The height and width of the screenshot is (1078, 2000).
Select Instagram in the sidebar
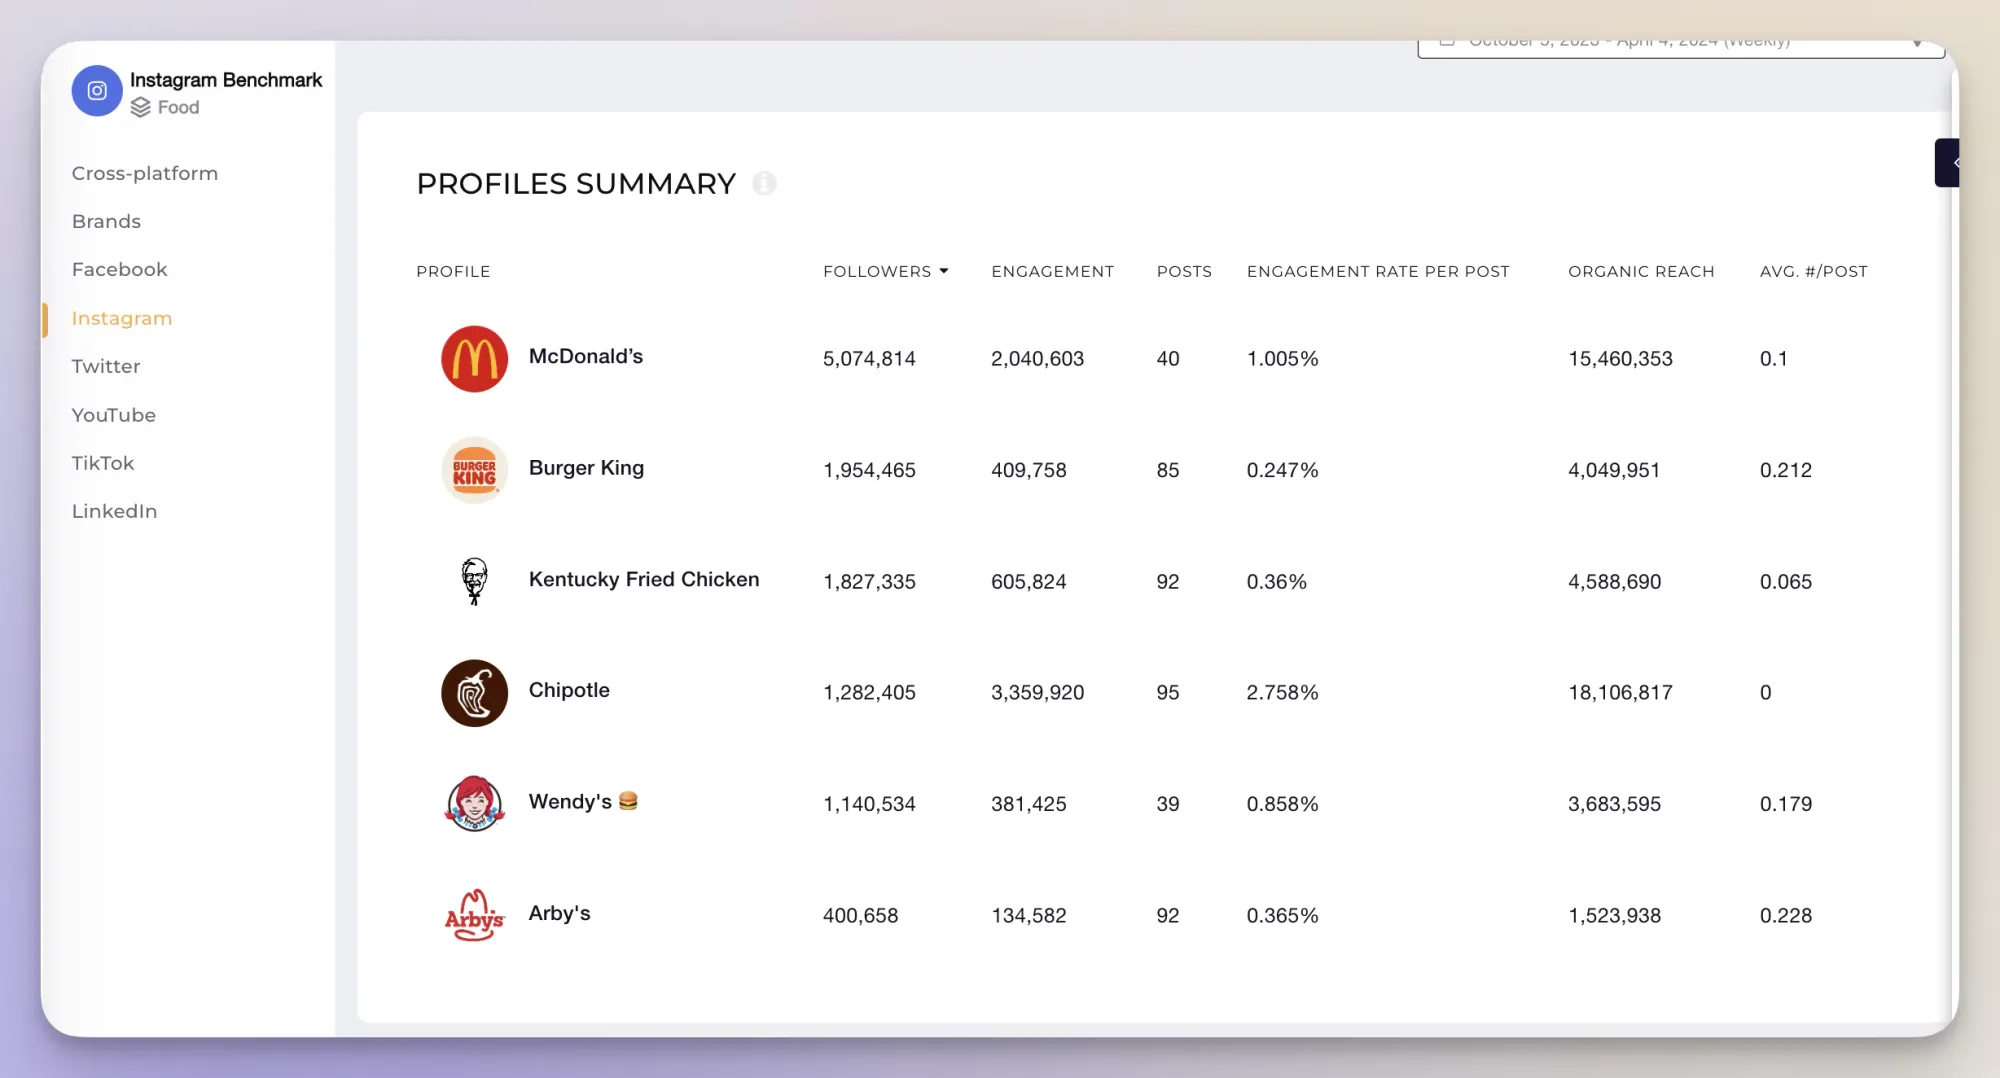click(x=122, y=318)
